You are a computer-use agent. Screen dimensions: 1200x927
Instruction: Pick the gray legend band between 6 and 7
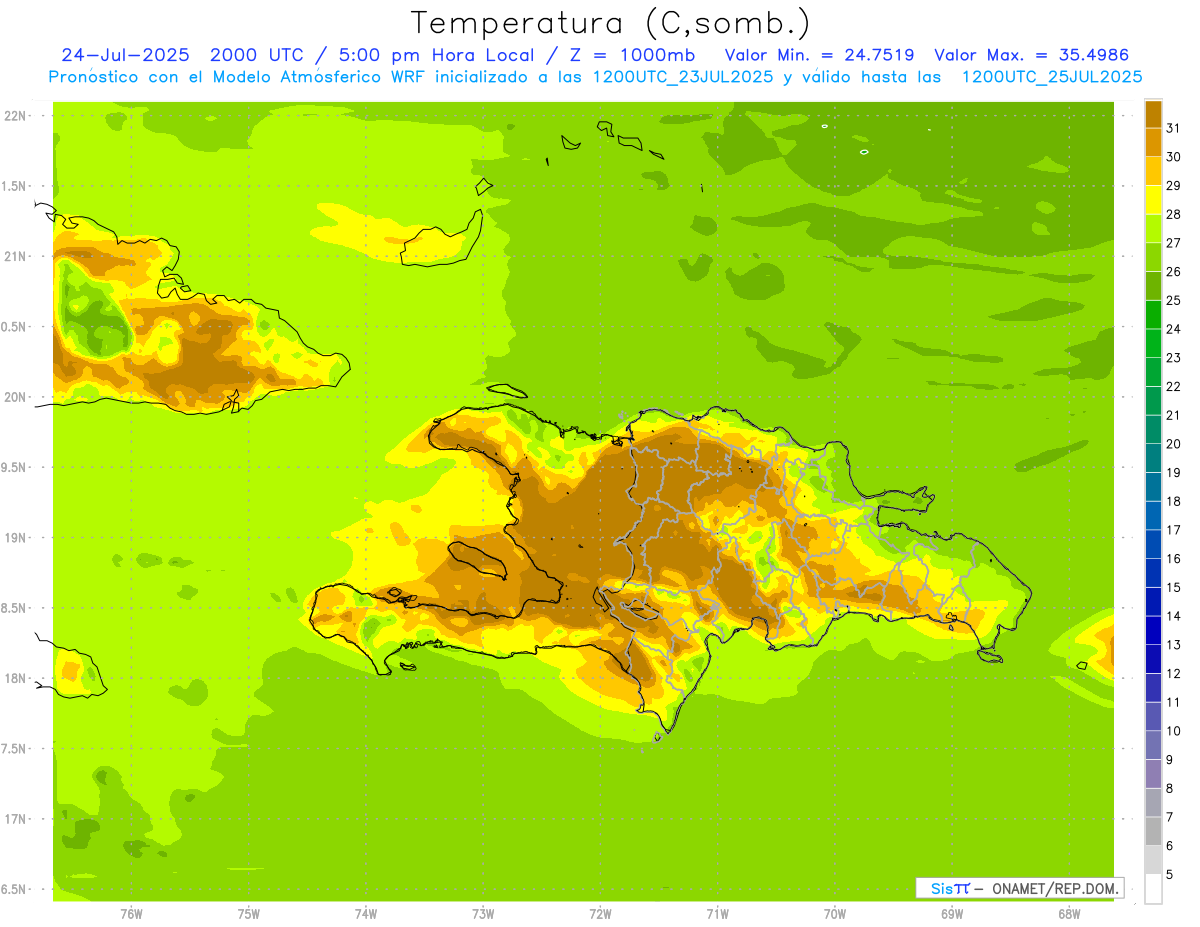pyautogui.click(x=1153, y=831)
